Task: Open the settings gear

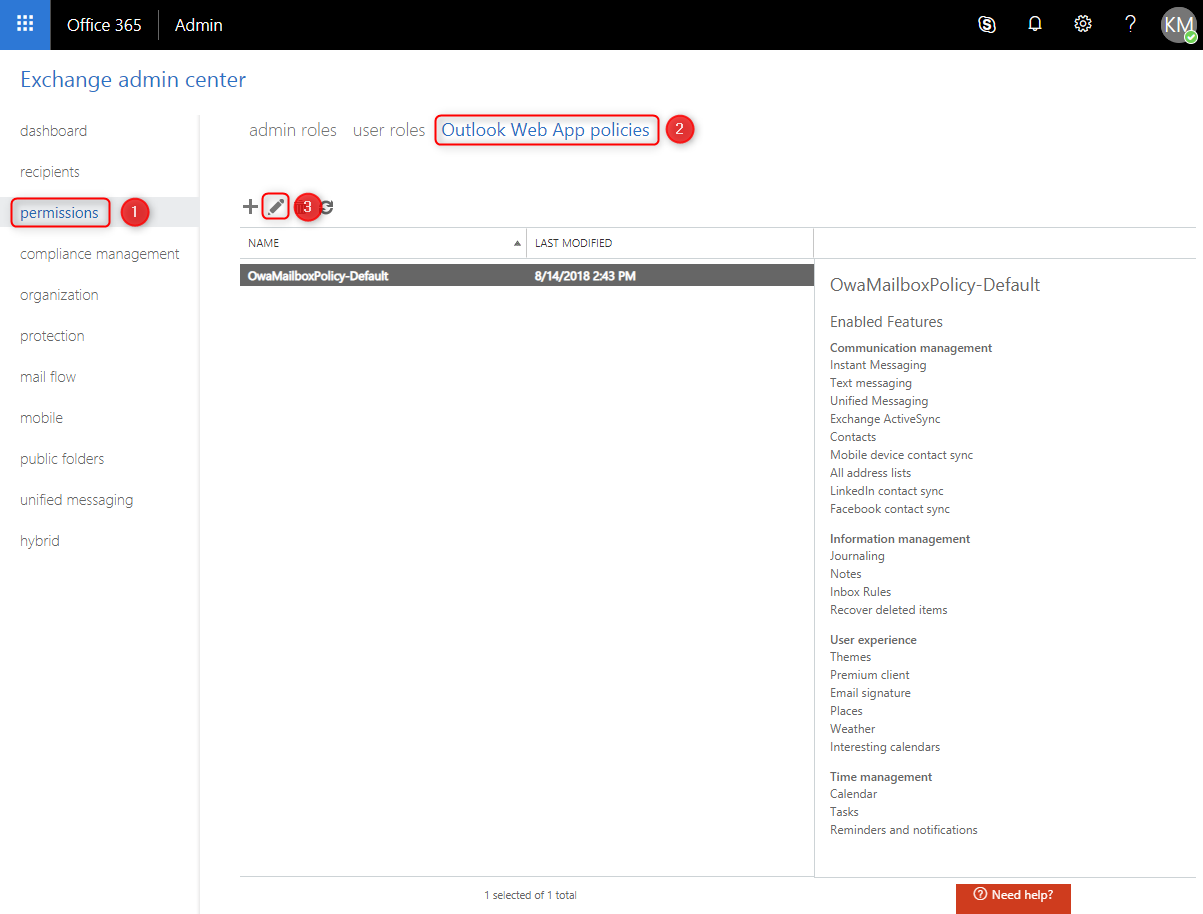Action: 1083,25
